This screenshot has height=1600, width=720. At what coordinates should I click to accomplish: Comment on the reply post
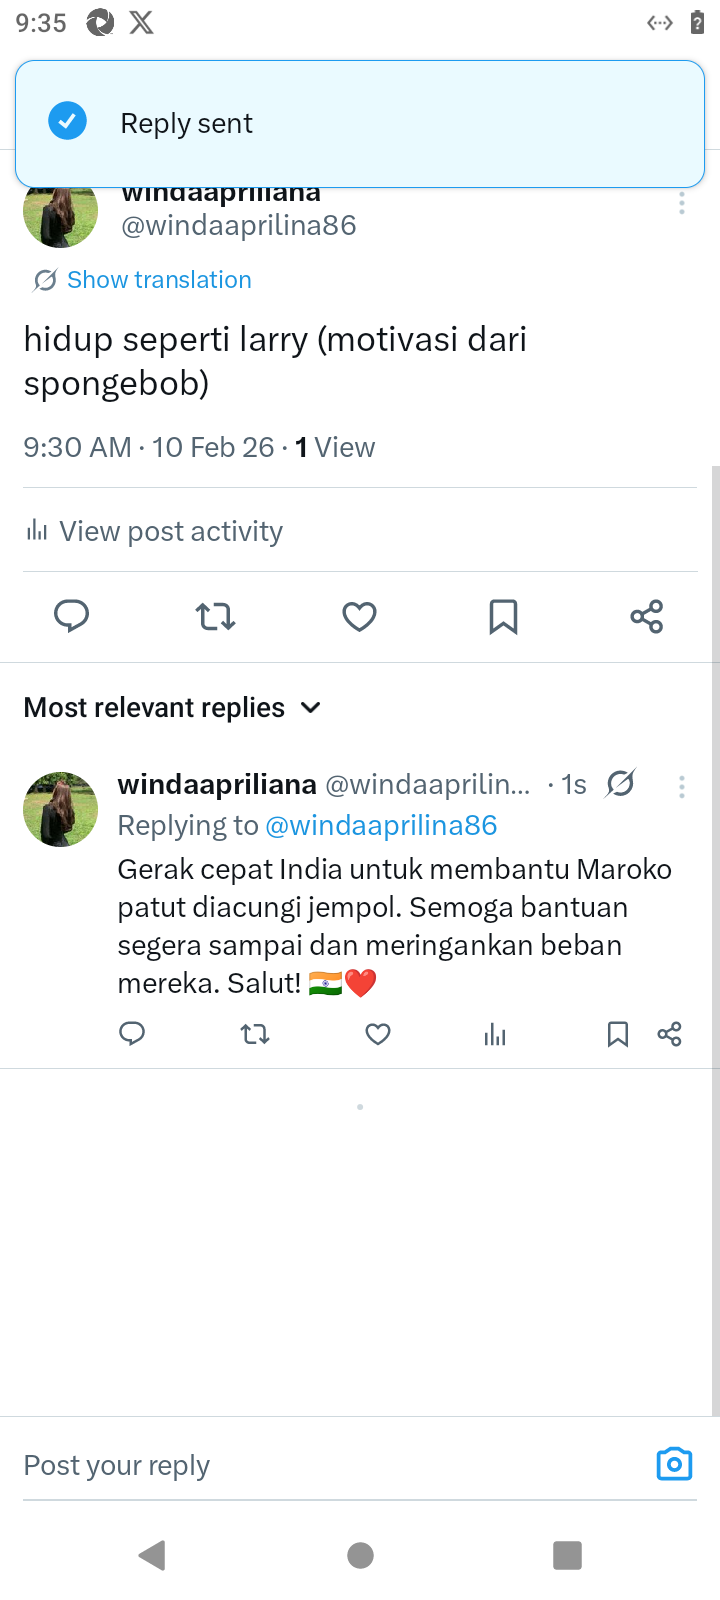tap(132, 1034)
